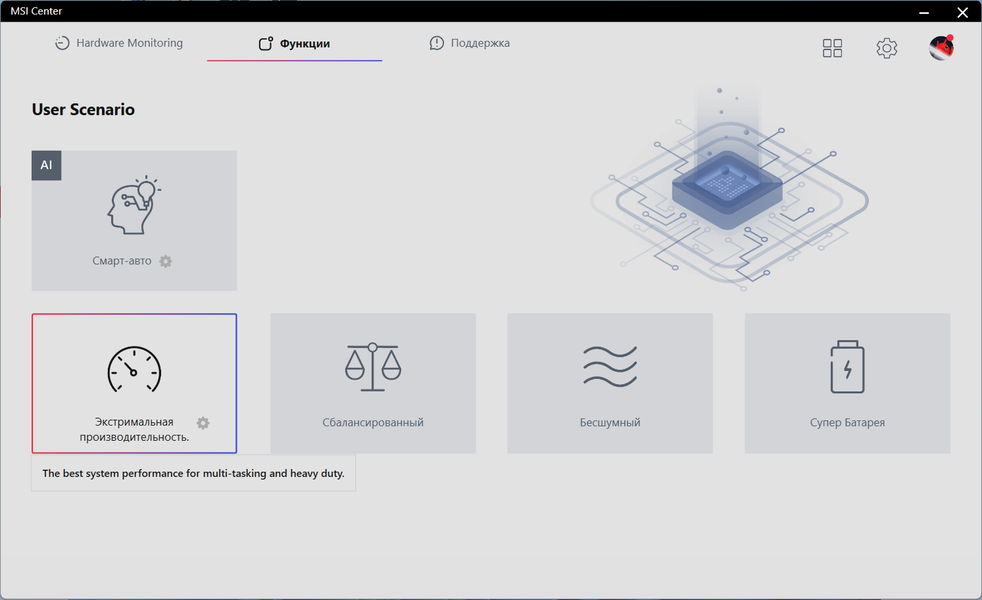Image resolution: width=982 pixels, height=600 pixels.
Task: Open the Hardware Monitoring tab
Action: click(119, 43)
